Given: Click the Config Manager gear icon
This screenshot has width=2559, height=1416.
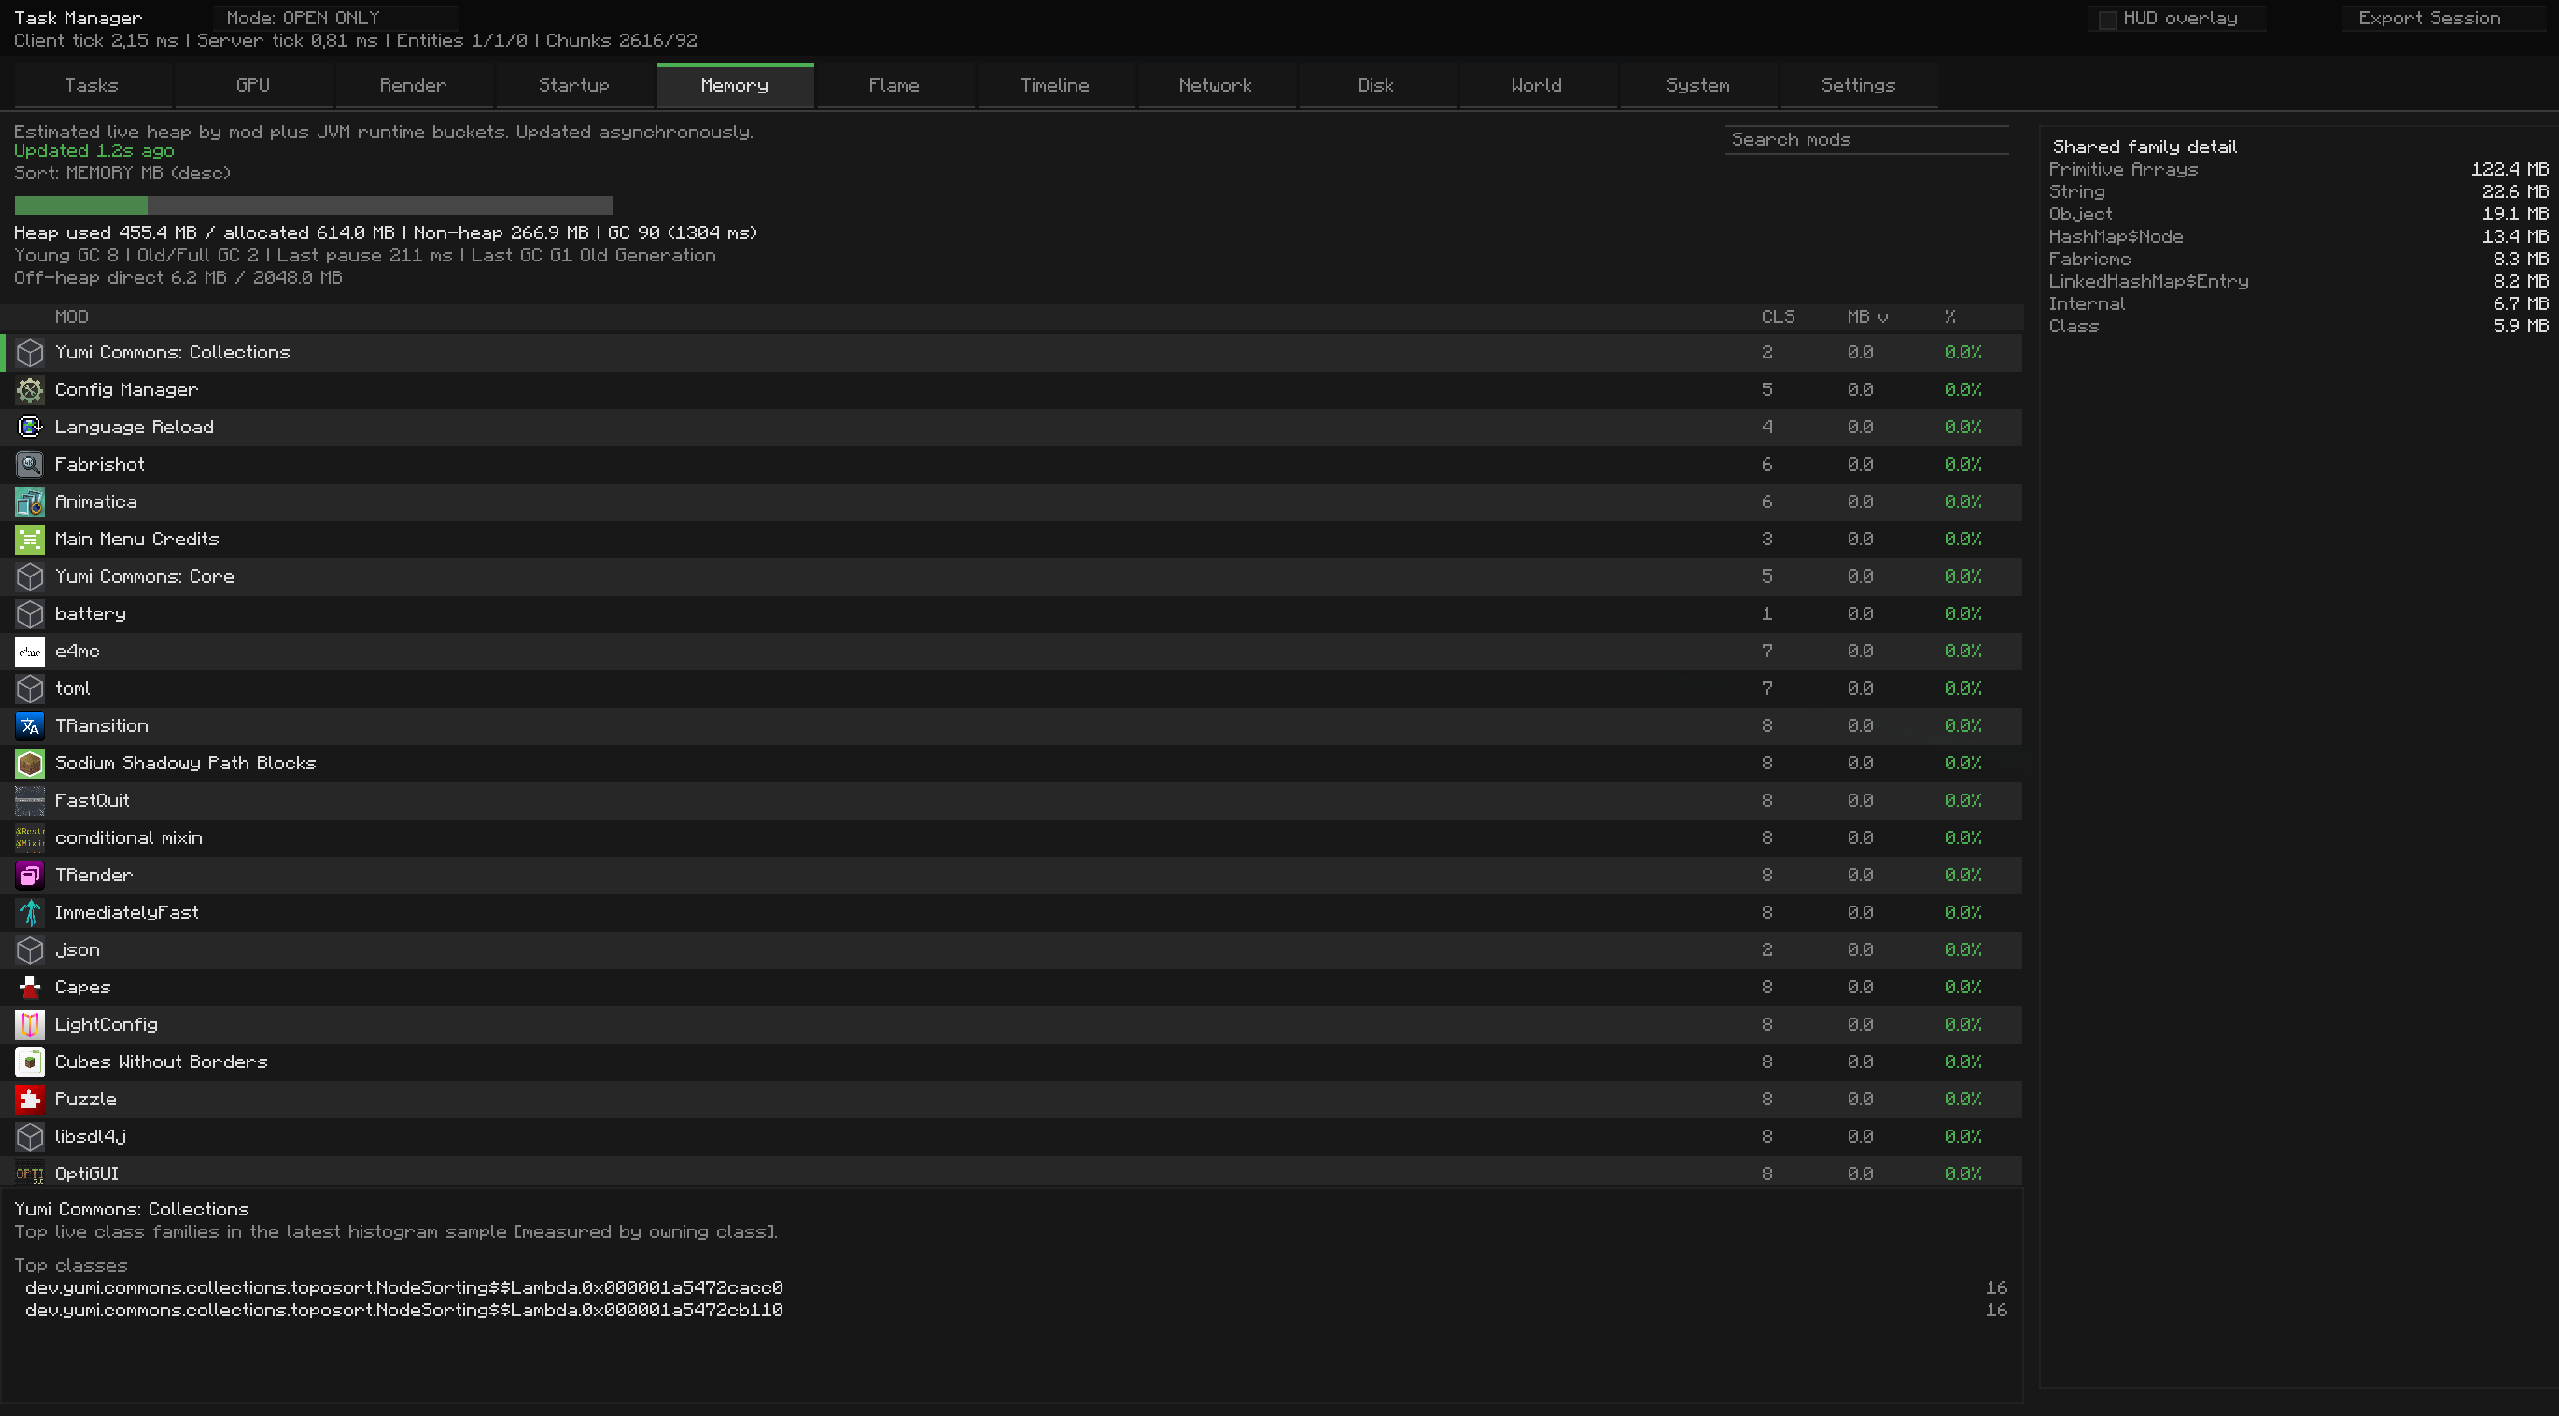Looking at the screenshot, I should [30, 390].
